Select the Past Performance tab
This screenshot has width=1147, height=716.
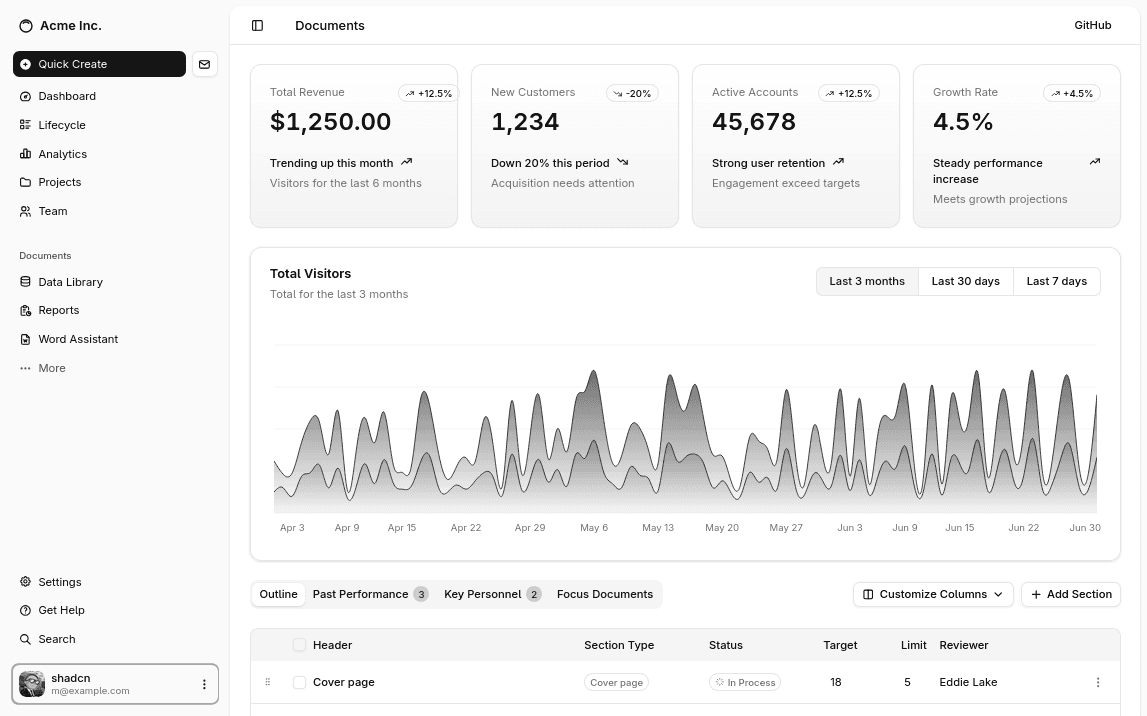pos(361,594)
